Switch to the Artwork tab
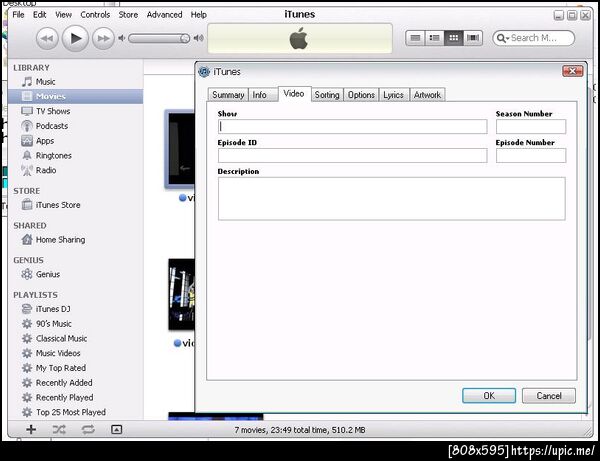600x461 pixels. [x=427, y=95]
